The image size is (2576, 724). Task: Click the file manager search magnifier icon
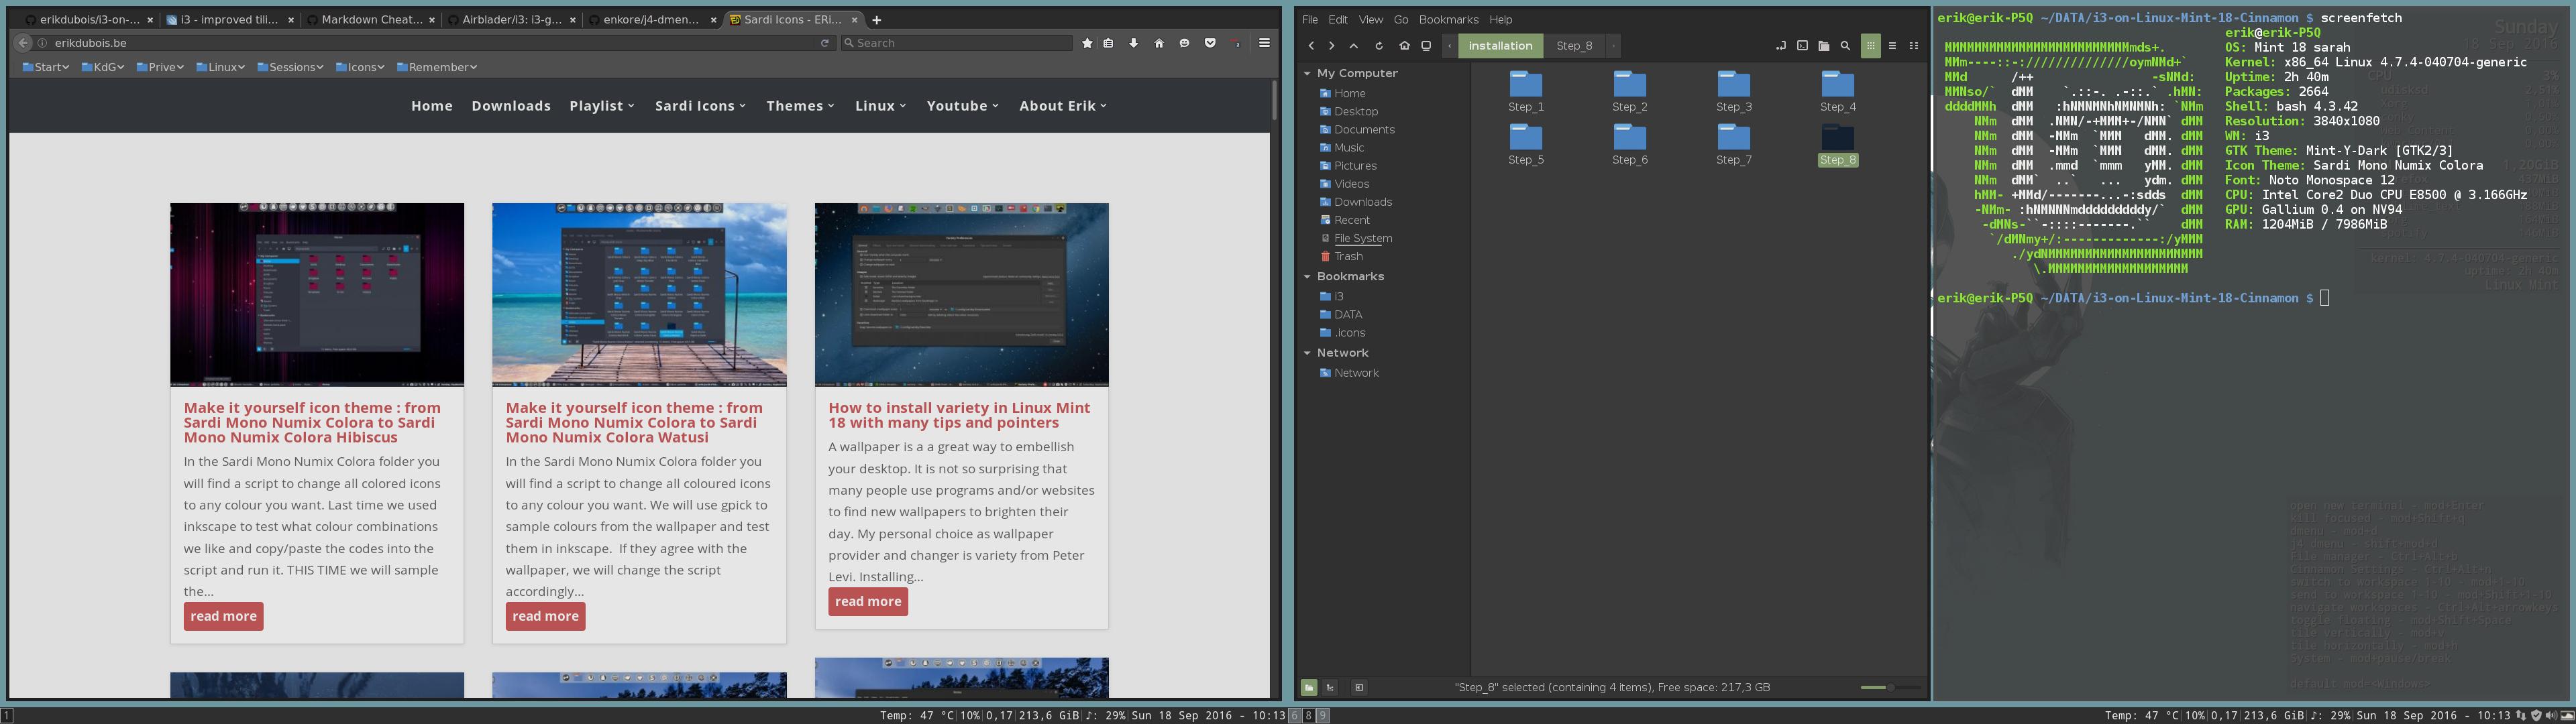point(1845,46)
